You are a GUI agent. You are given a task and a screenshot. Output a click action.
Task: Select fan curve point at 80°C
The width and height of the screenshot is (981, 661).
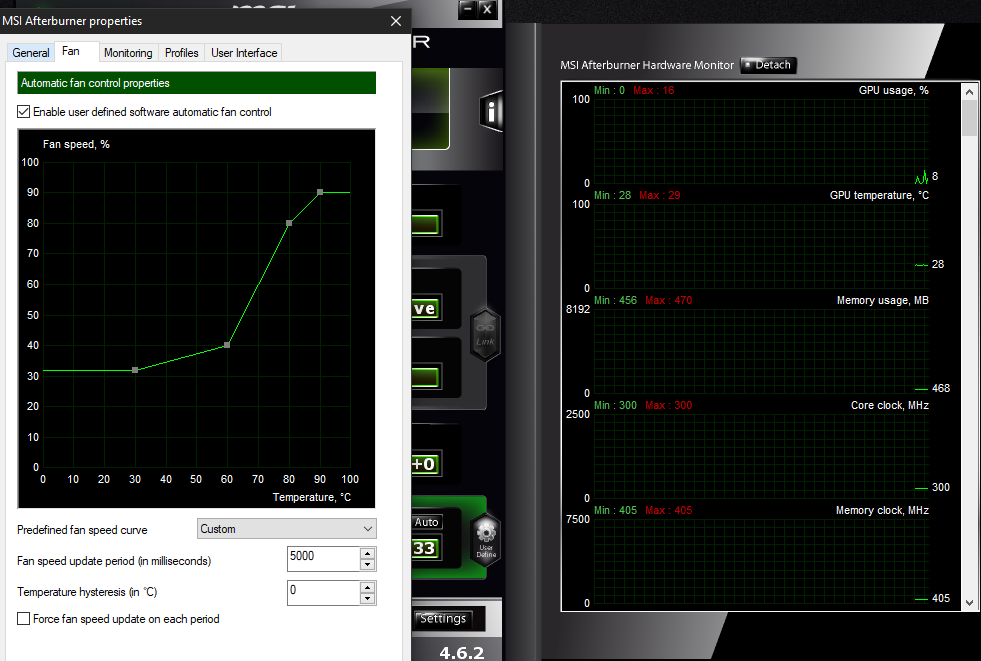pyautogui.click(x=289, y=223)
